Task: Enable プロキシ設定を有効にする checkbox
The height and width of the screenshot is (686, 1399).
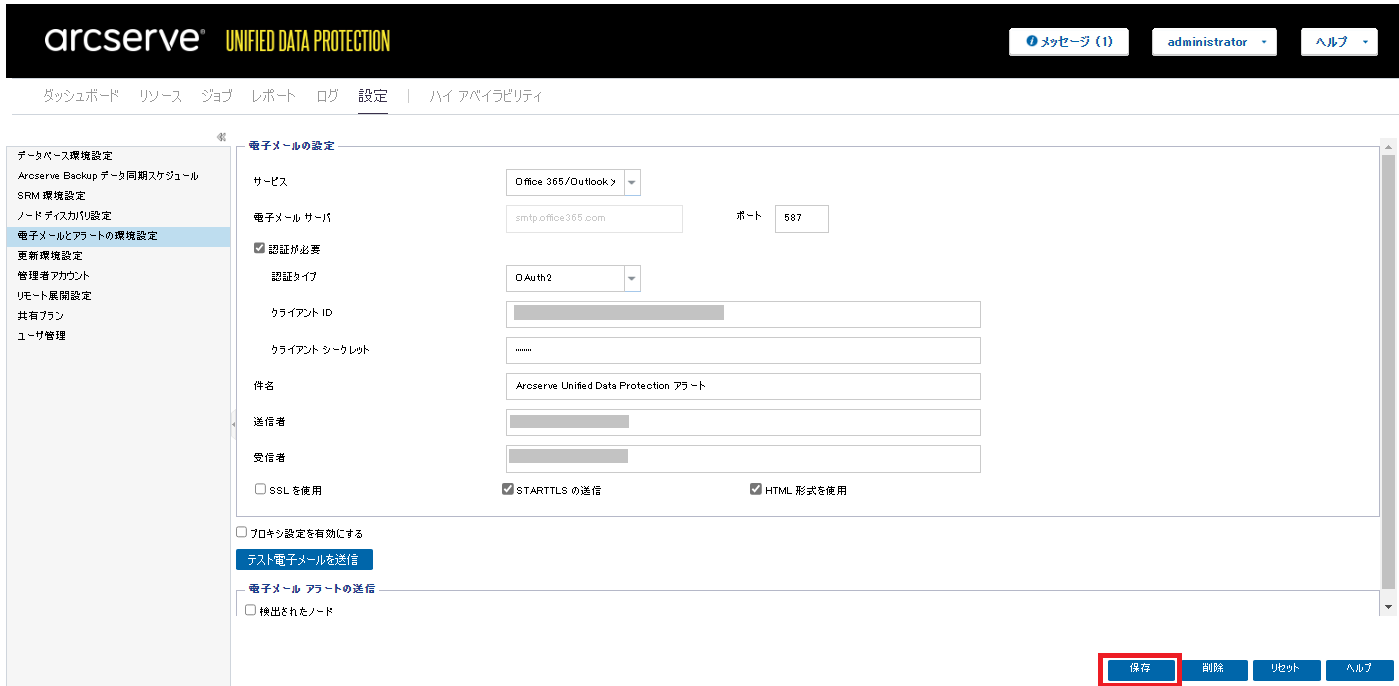Action: pyautogui.click(x=241, y=533)
